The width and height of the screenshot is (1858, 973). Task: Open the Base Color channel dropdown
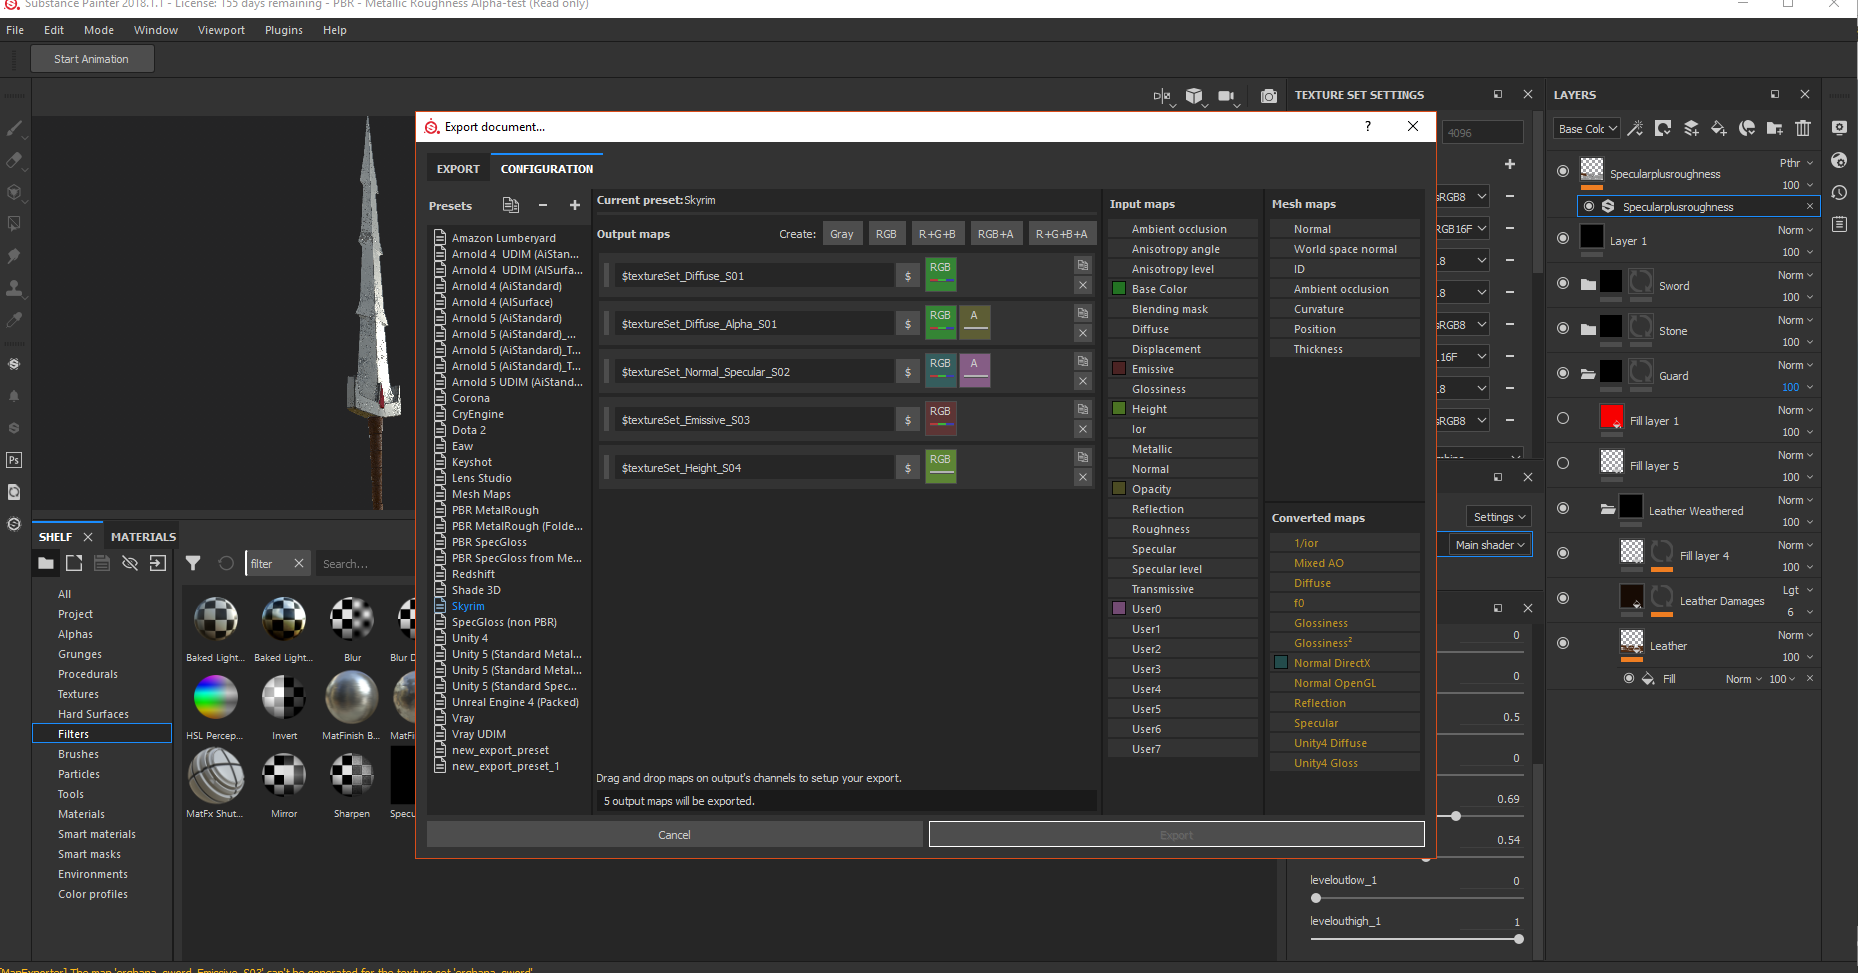click(1586, 129)
